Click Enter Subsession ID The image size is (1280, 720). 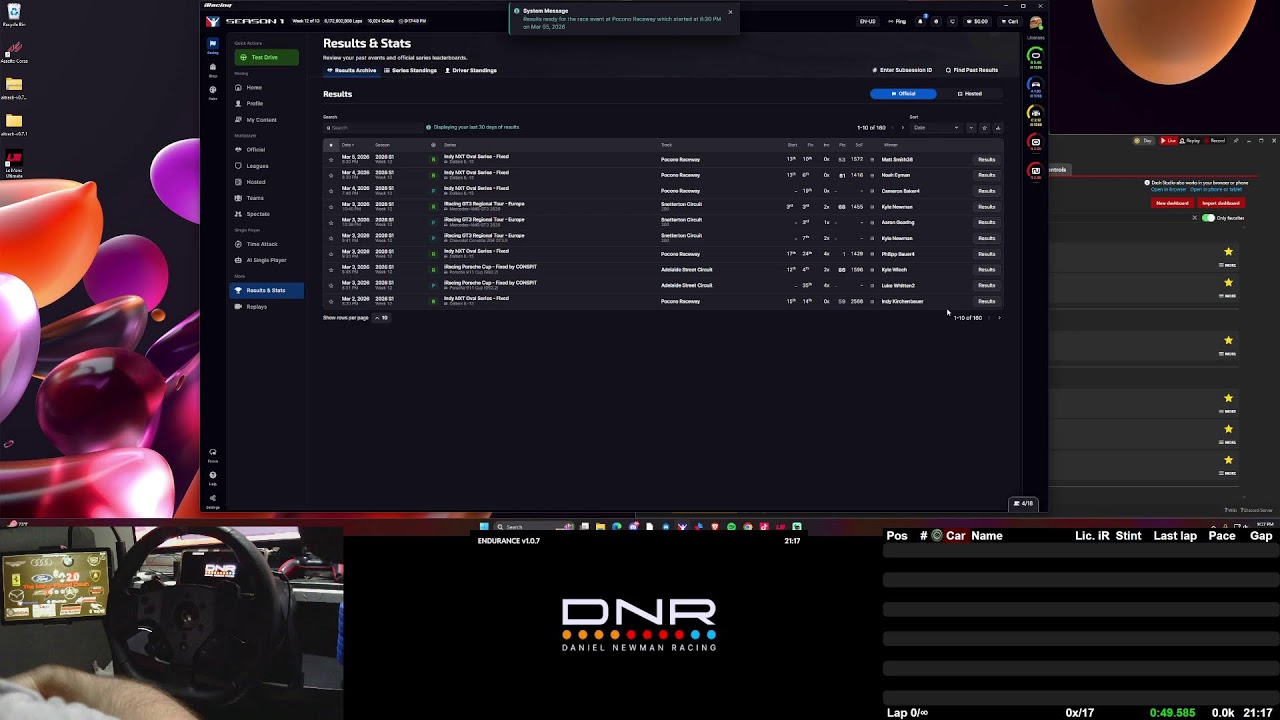tap(902, 70)
